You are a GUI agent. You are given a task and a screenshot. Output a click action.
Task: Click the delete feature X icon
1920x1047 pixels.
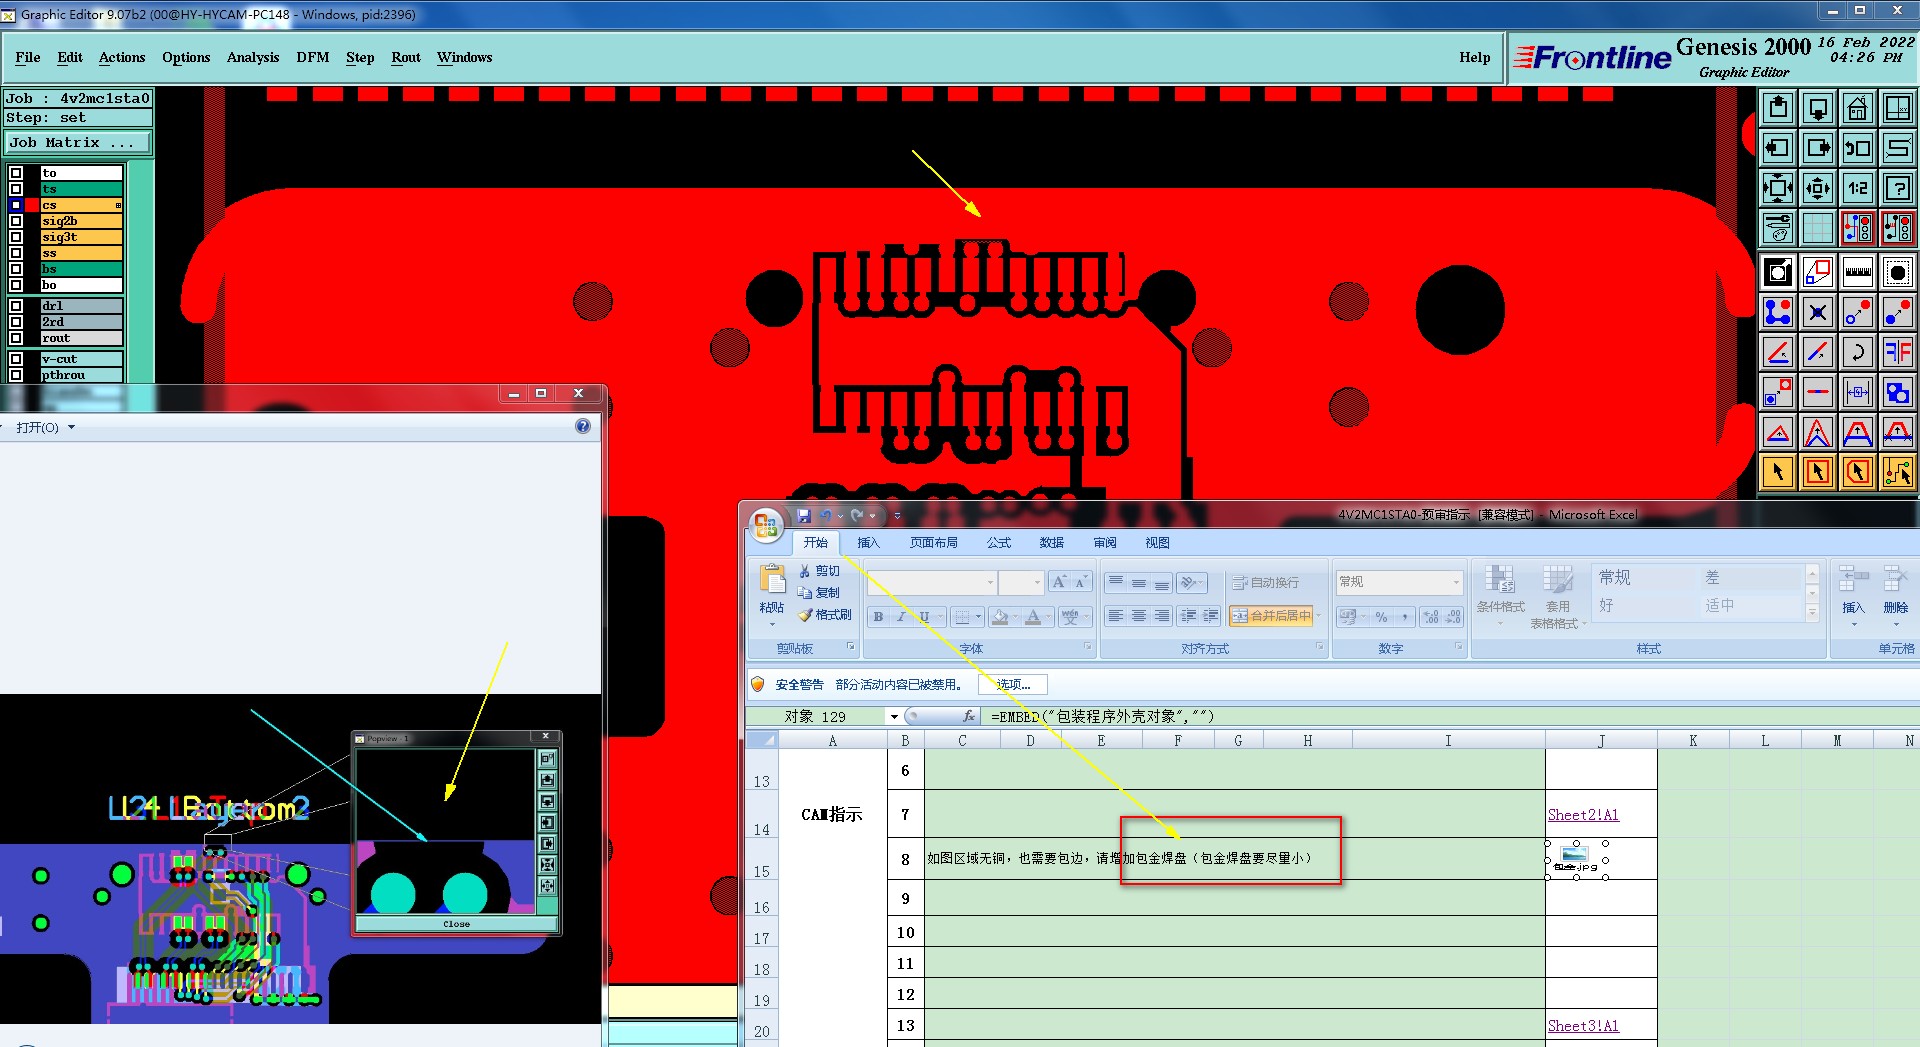pyautogui.click(x=1818, y=312)
